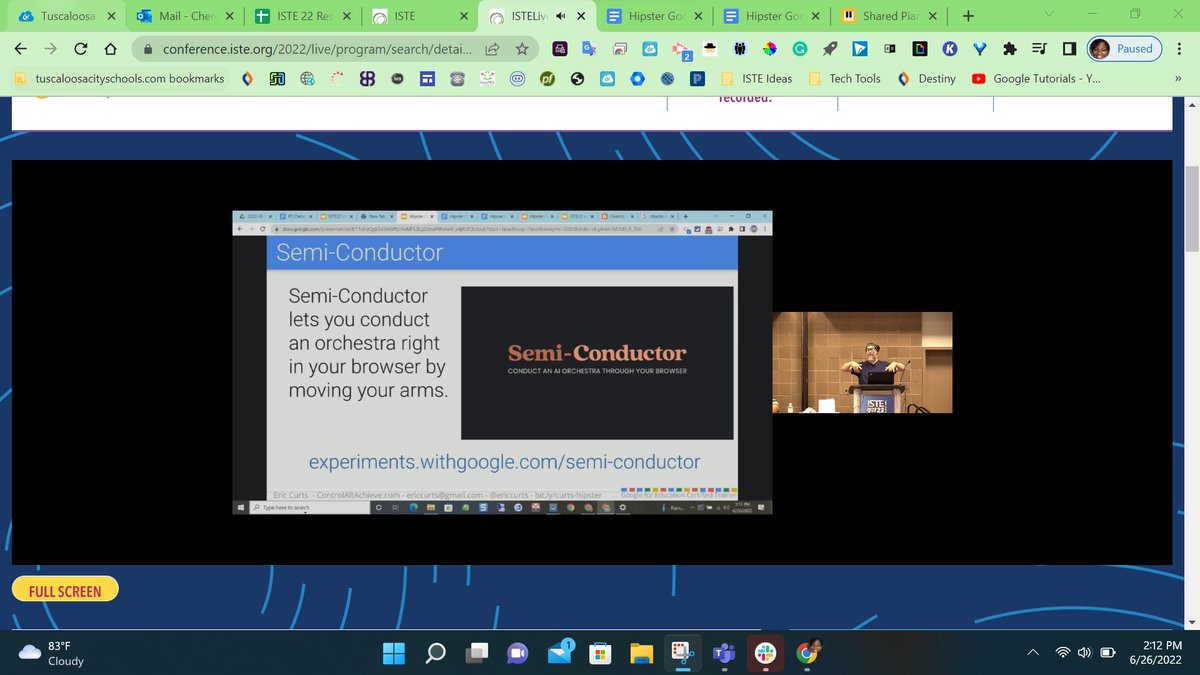Image resolution: width=1200 pixels, height=675 pixels.
Task: Open the media control toolbar icon
Action: click(x=1040, y=48)
